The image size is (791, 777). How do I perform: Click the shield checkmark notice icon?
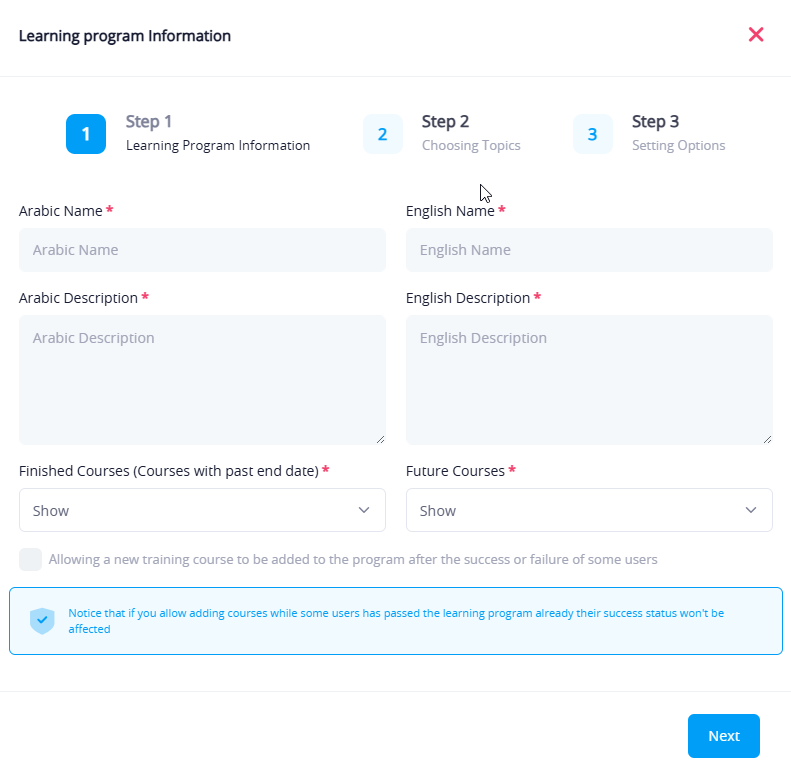42,621
